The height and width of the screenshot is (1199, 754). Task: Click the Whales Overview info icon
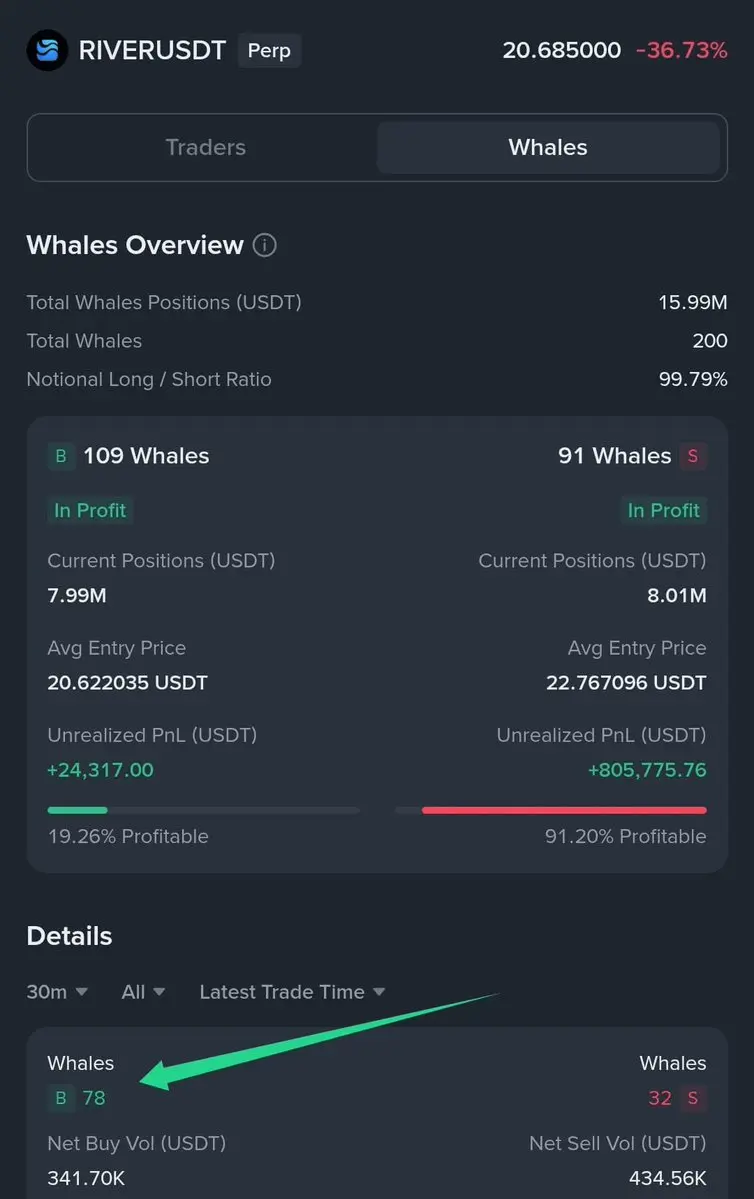[x=264, y=245]
